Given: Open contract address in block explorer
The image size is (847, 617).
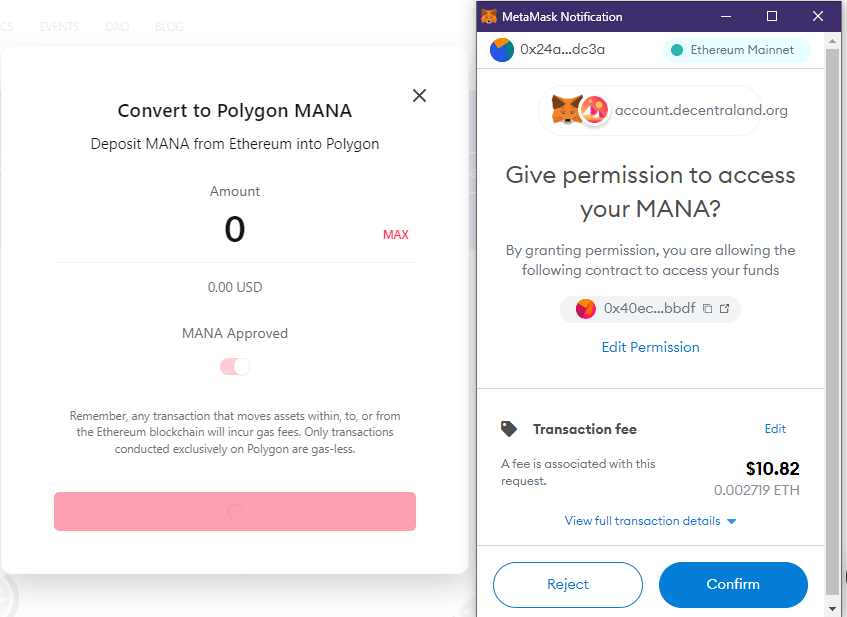Looking at the screenshot, I should (725, 309).
